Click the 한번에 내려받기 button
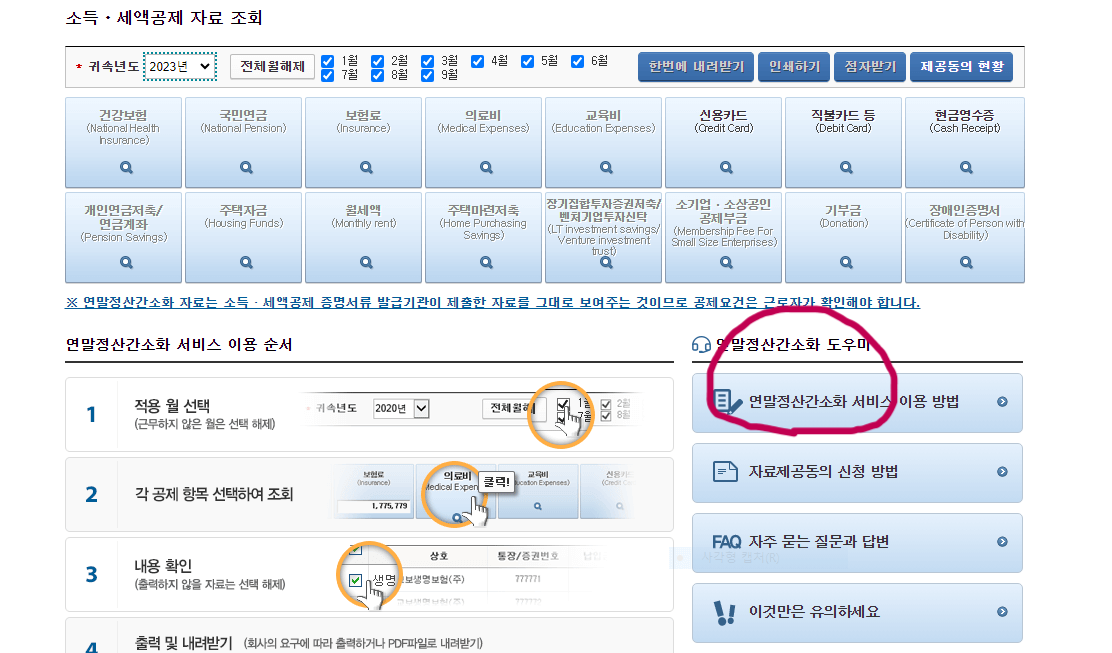1112x653 pixels. pyautogui.click(x=696, y=67)
